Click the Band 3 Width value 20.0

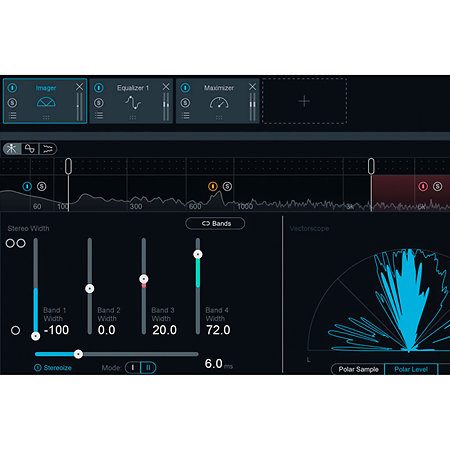164,330
